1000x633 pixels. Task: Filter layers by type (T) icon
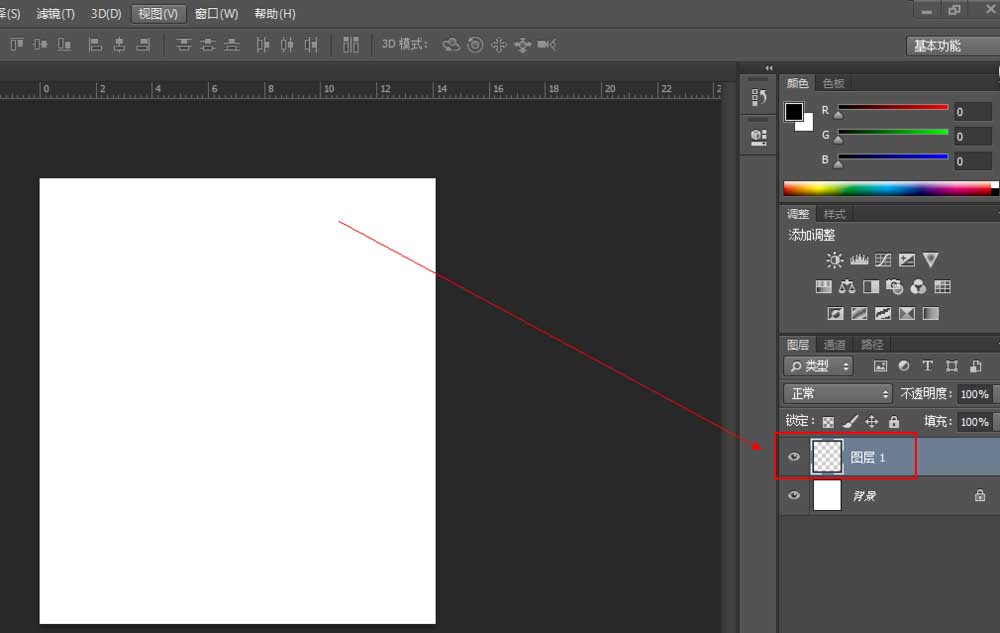pos(927,366)
